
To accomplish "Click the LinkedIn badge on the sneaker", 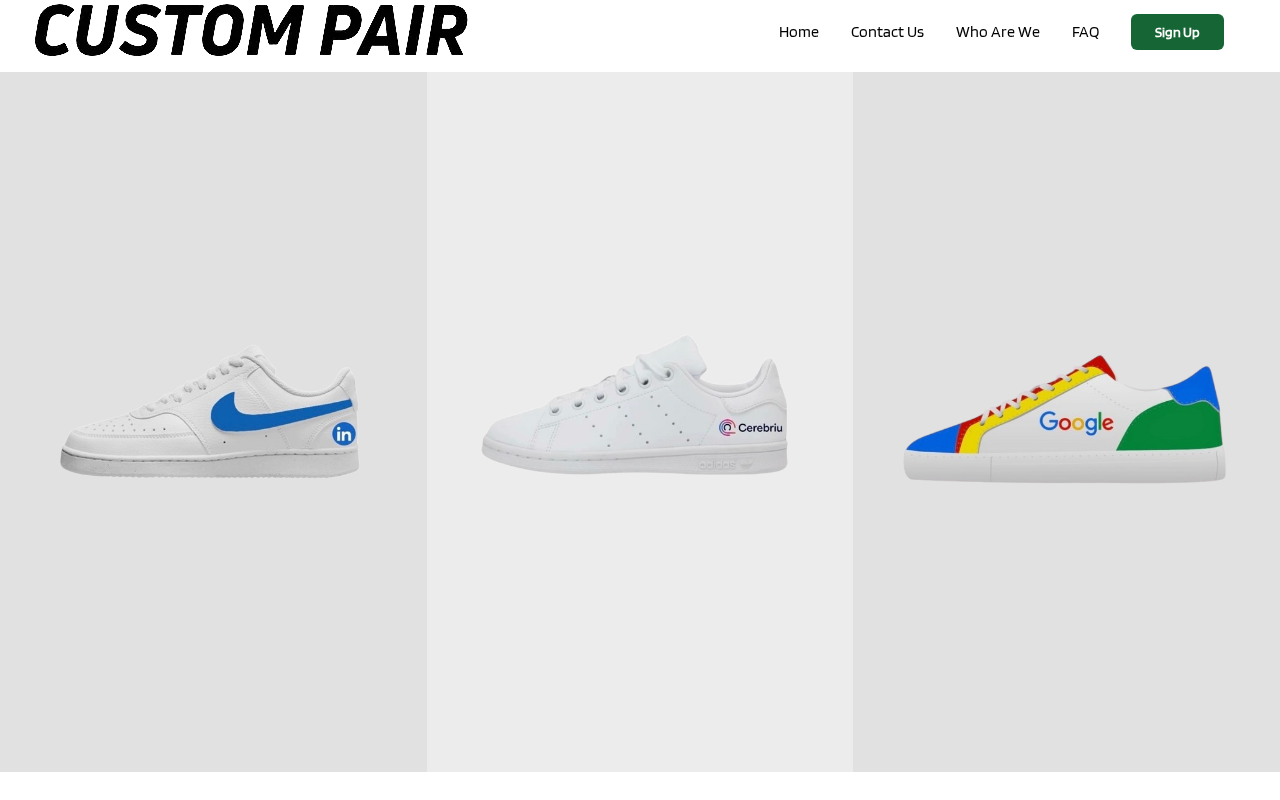I will pos(344,434).
